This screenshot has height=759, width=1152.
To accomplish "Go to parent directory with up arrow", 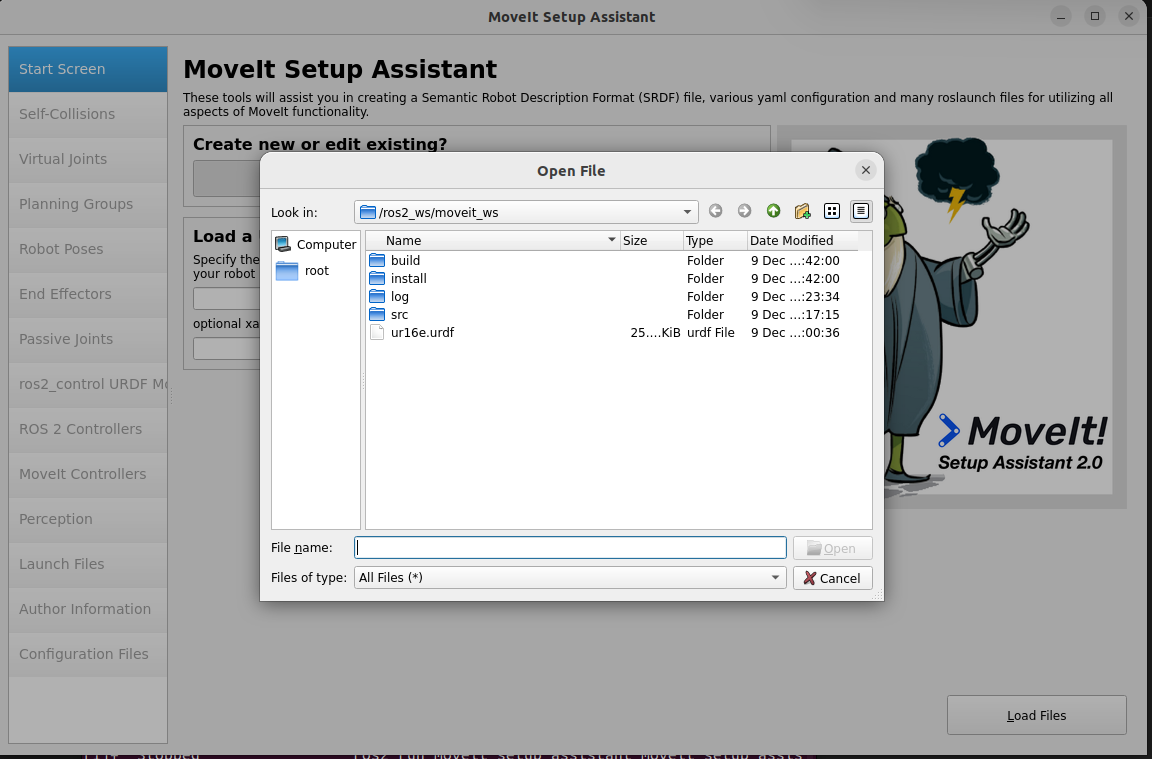I will pos(773,211).
